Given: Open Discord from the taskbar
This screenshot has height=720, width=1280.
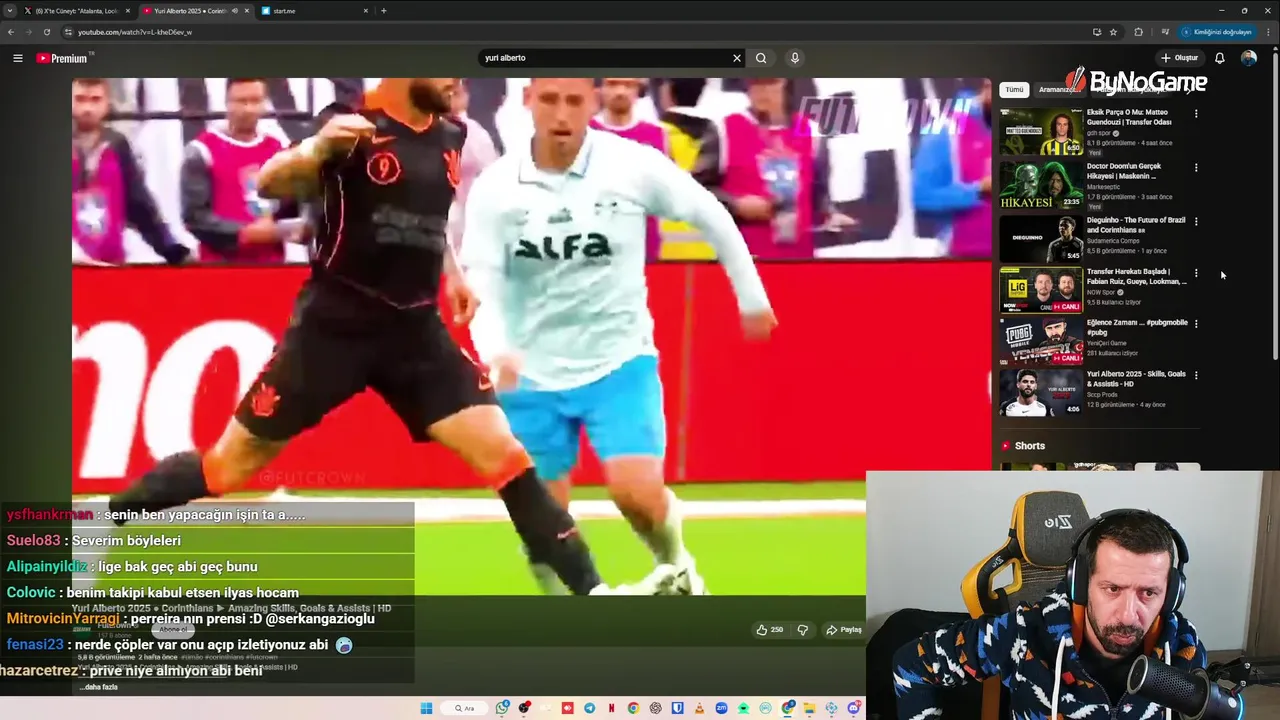Looking at the screenshot, I should [853, 708].
